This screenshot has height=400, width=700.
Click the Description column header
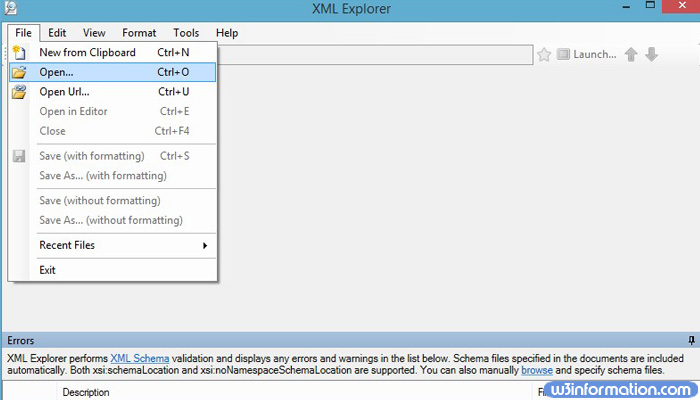point(86,392)
